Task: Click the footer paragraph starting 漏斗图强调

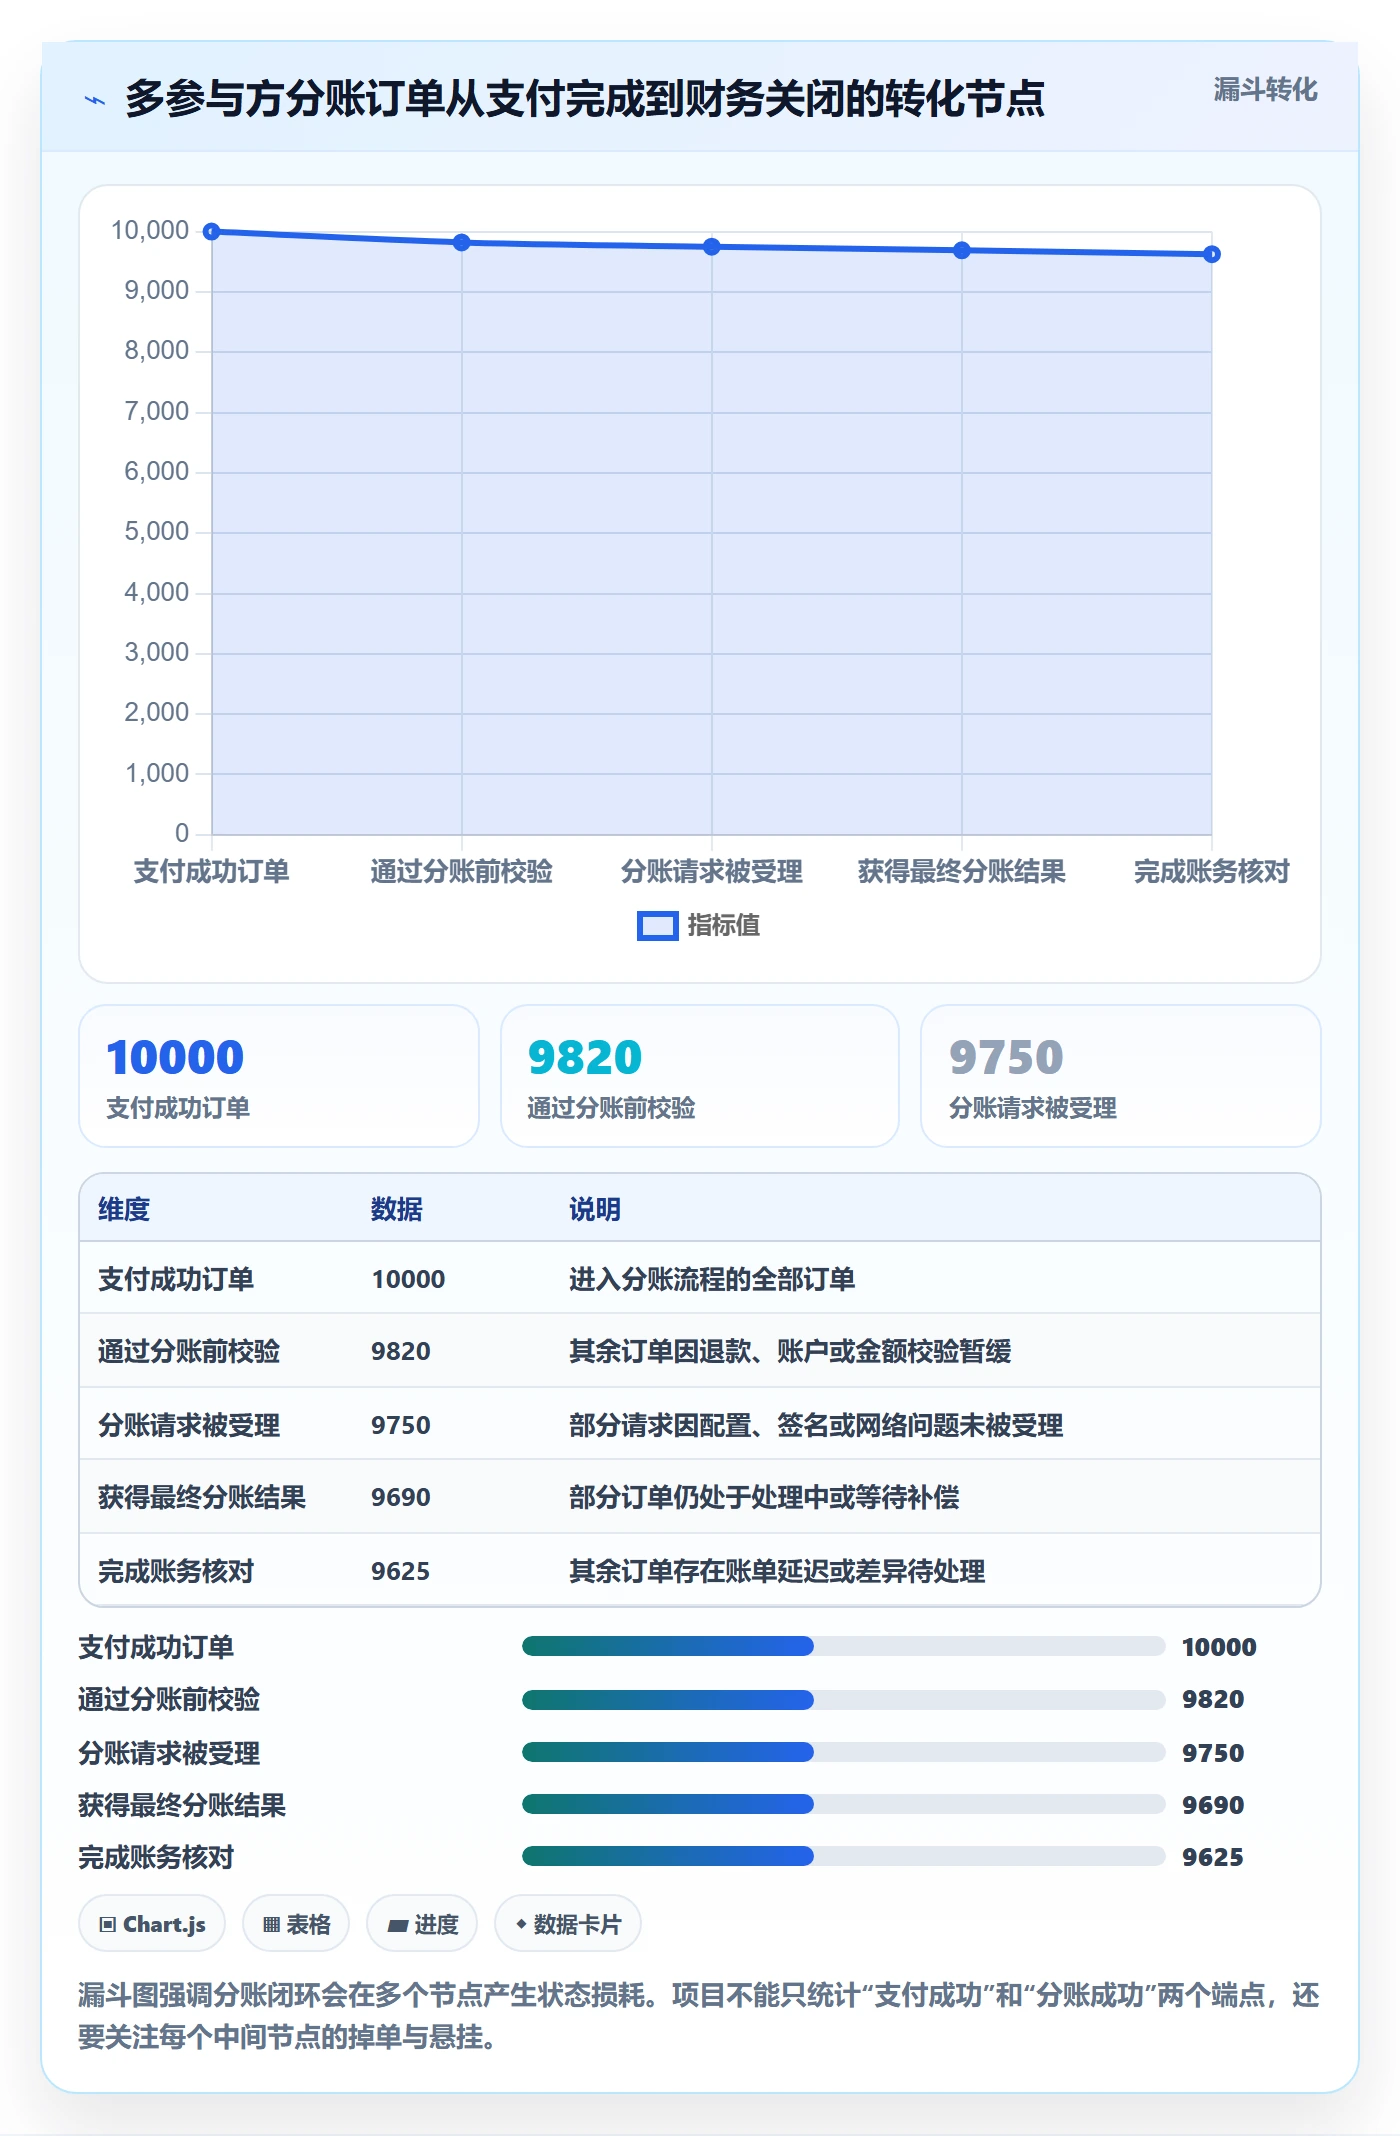Action: pyautogui.click(x=699, y=2016)
